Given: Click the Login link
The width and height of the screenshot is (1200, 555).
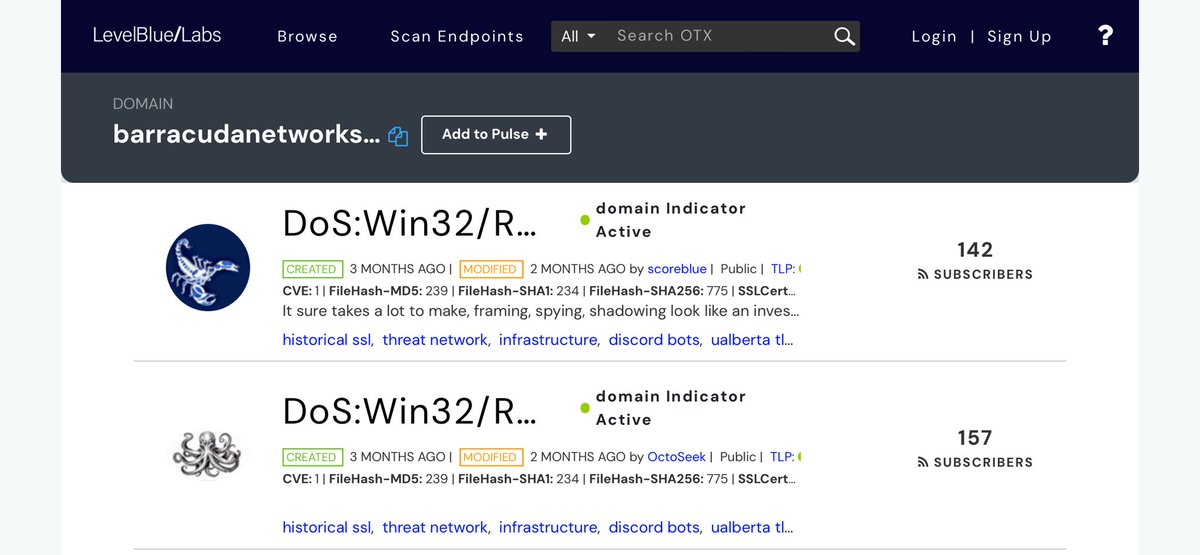Looking at the screenshot, I should pyautogui.click(x=934, y=36).
